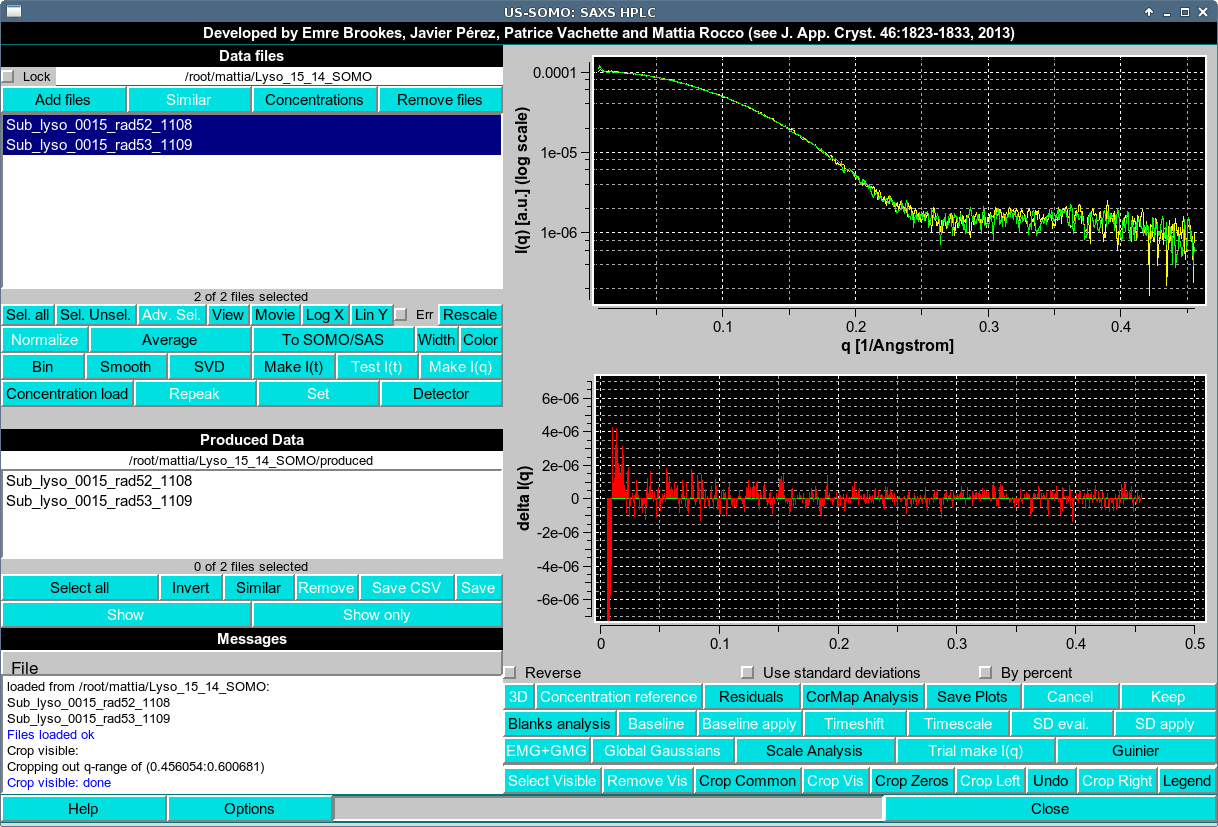Click Remove files in Data files panel
The height and width of the screenshot is (827, 1218).
point(440,99)
